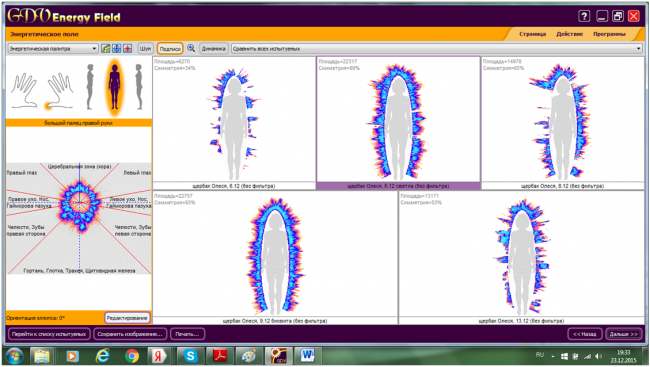650x367 pixels.
Task: Click the blue crosshair centering icon
Action: 116,49
